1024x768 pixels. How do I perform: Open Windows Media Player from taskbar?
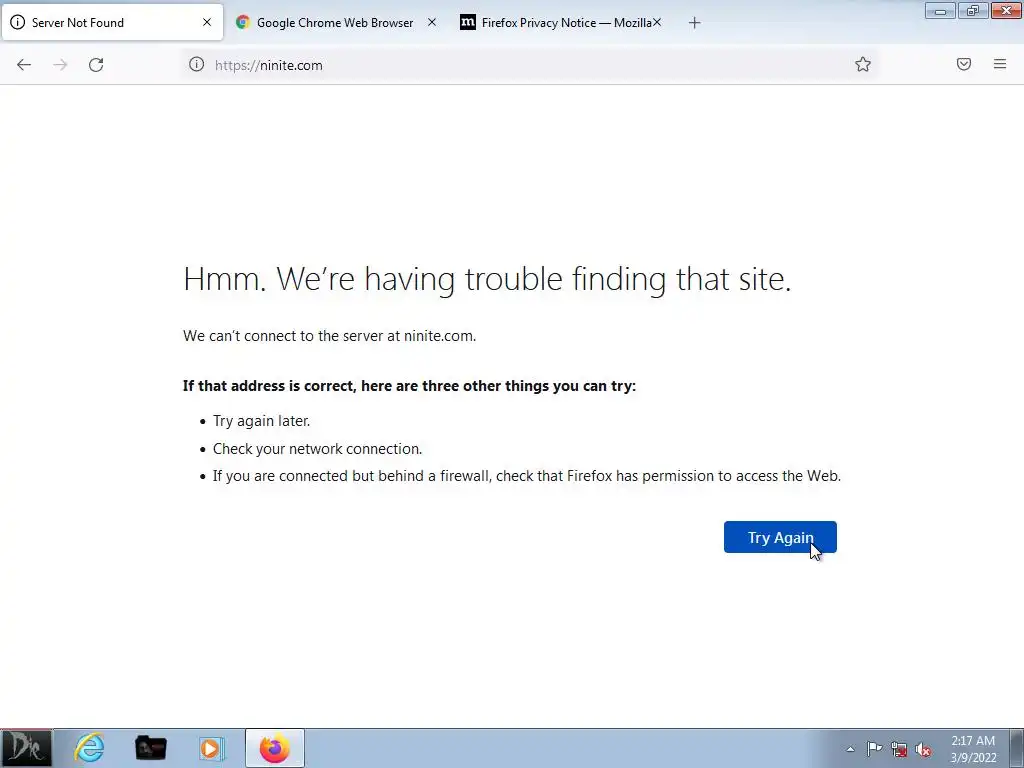(x=212, y=748)
